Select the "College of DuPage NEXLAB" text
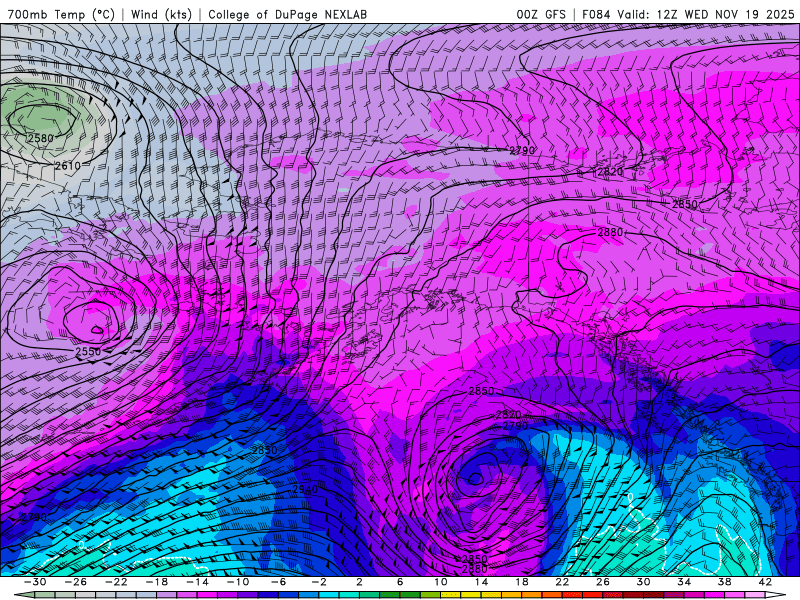The image size is (800, 600). pyautogui.click(x=287, y=14)
